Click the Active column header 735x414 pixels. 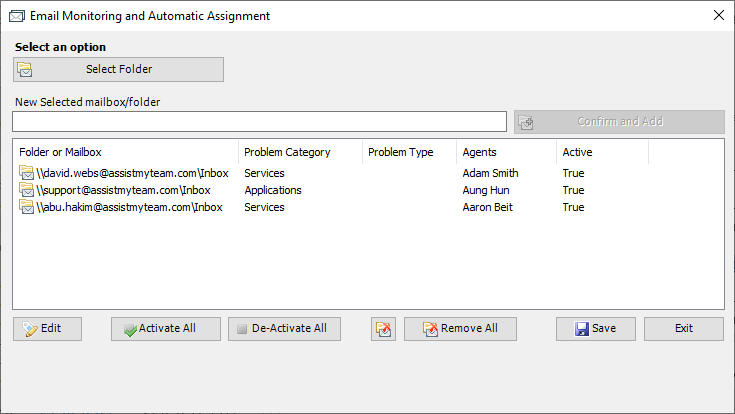click(x=601, y=152)
